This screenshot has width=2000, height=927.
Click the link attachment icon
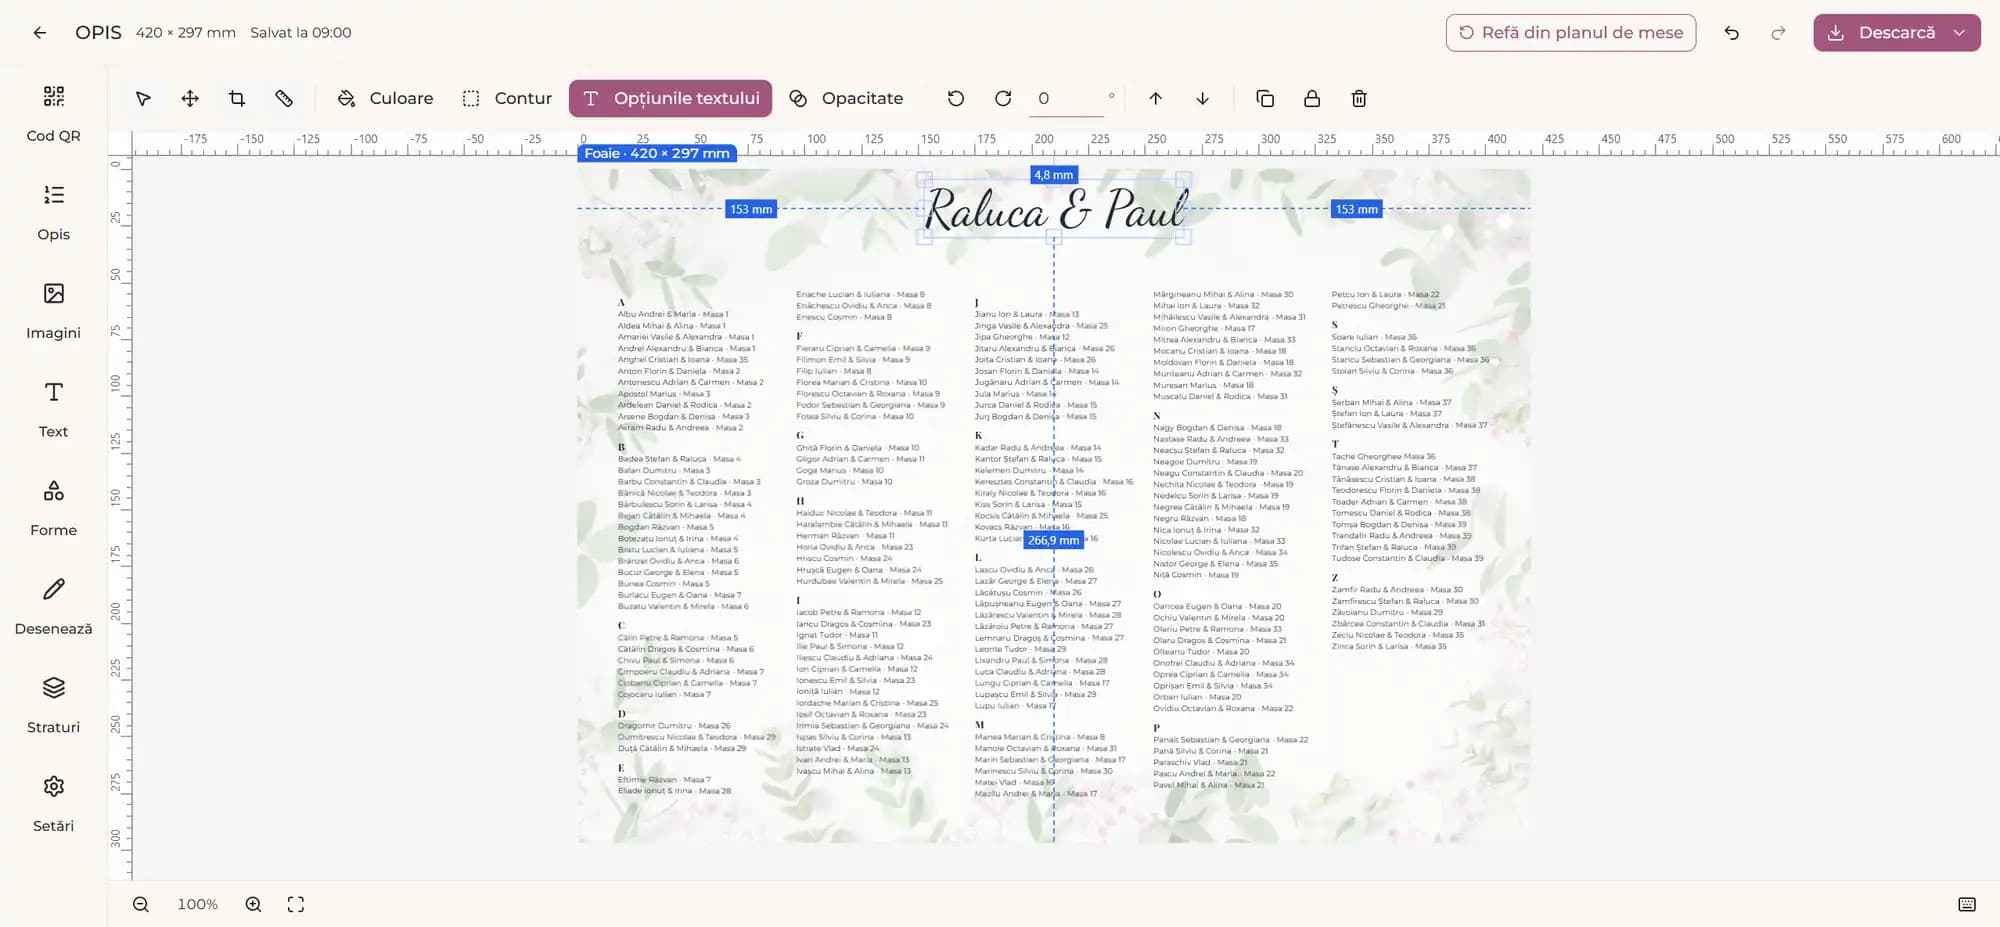284,98
